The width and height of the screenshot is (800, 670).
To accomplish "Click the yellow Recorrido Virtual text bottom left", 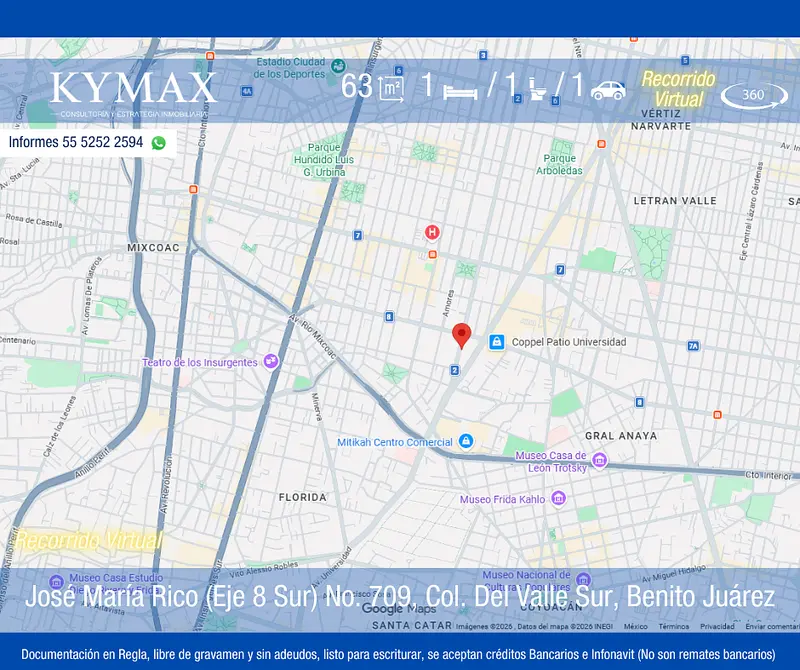I will [x=89, y=540].
